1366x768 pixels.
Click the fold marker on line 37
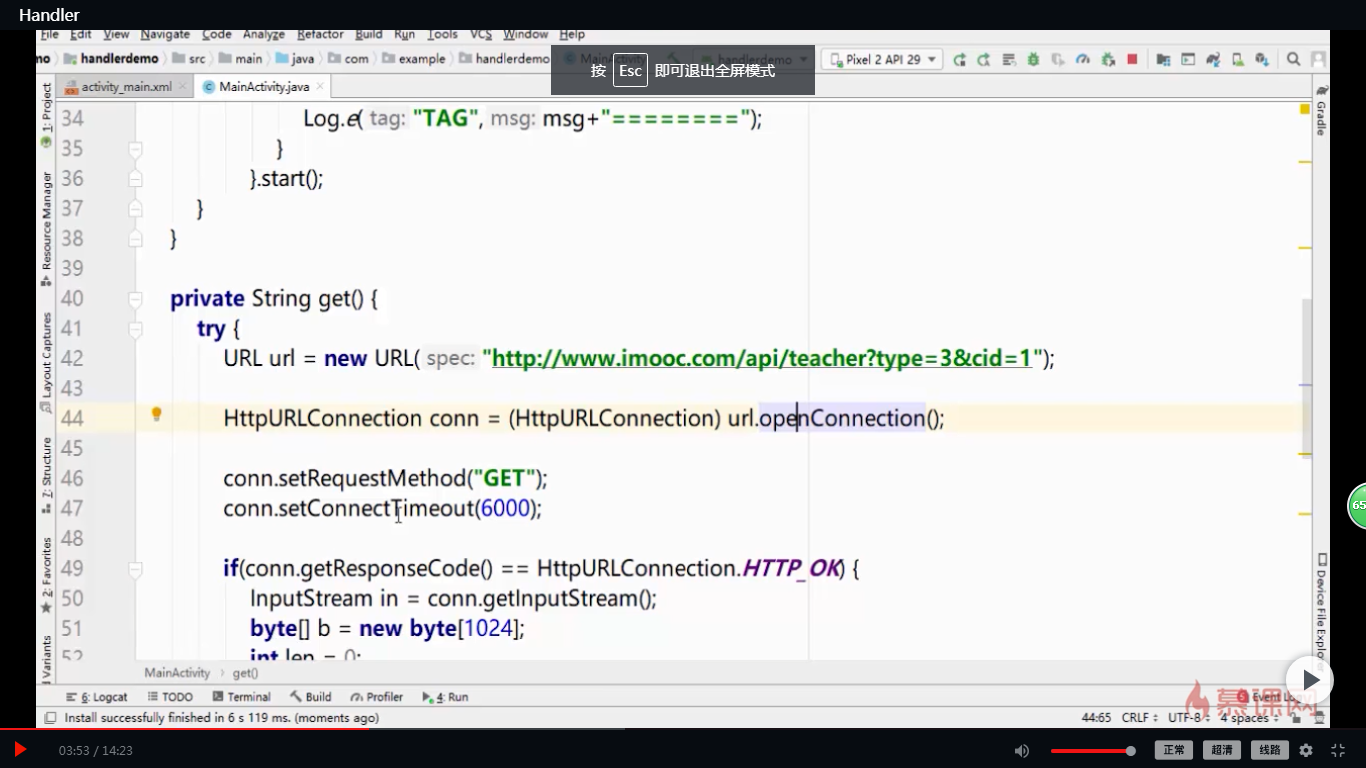click(x=136, y=209)
